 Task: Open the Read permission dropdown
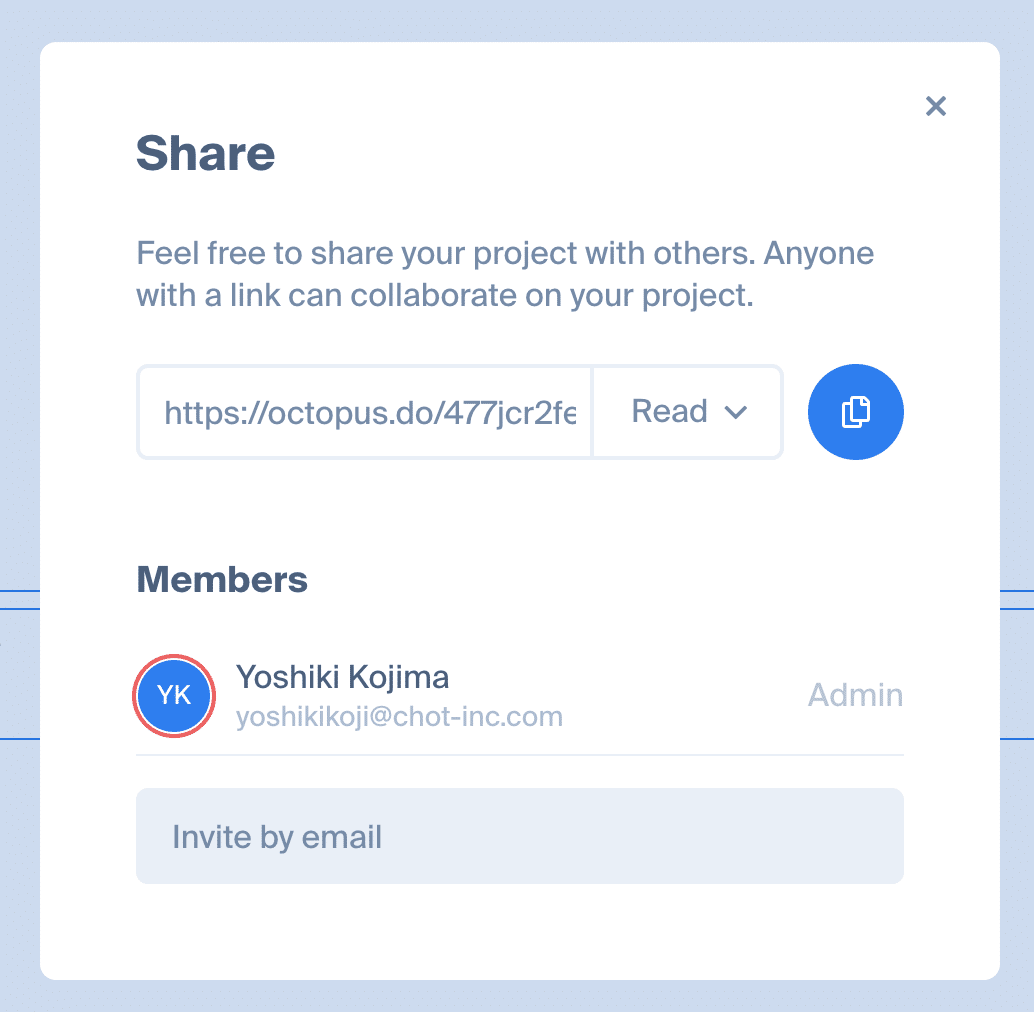coord(688,412)
